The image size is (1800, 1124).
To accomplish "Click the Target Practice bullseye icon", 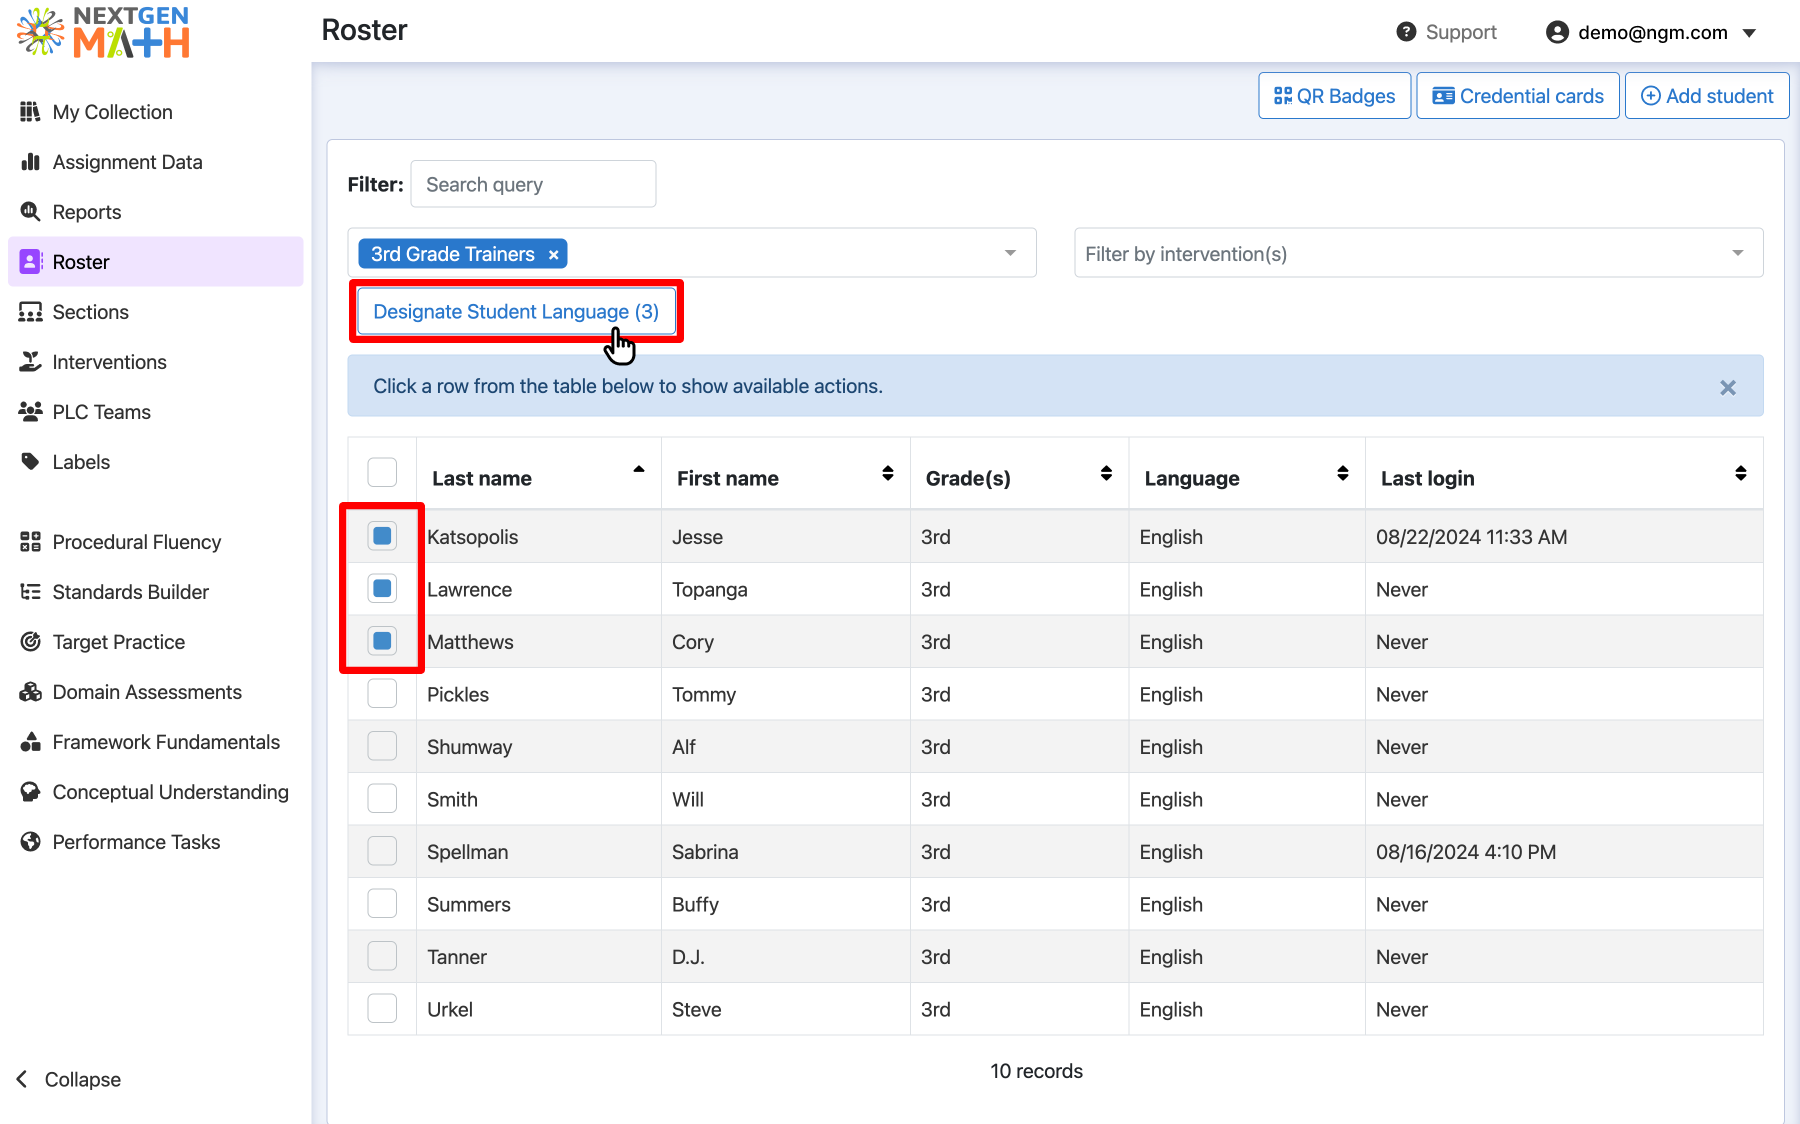I will tap(30, 642).
